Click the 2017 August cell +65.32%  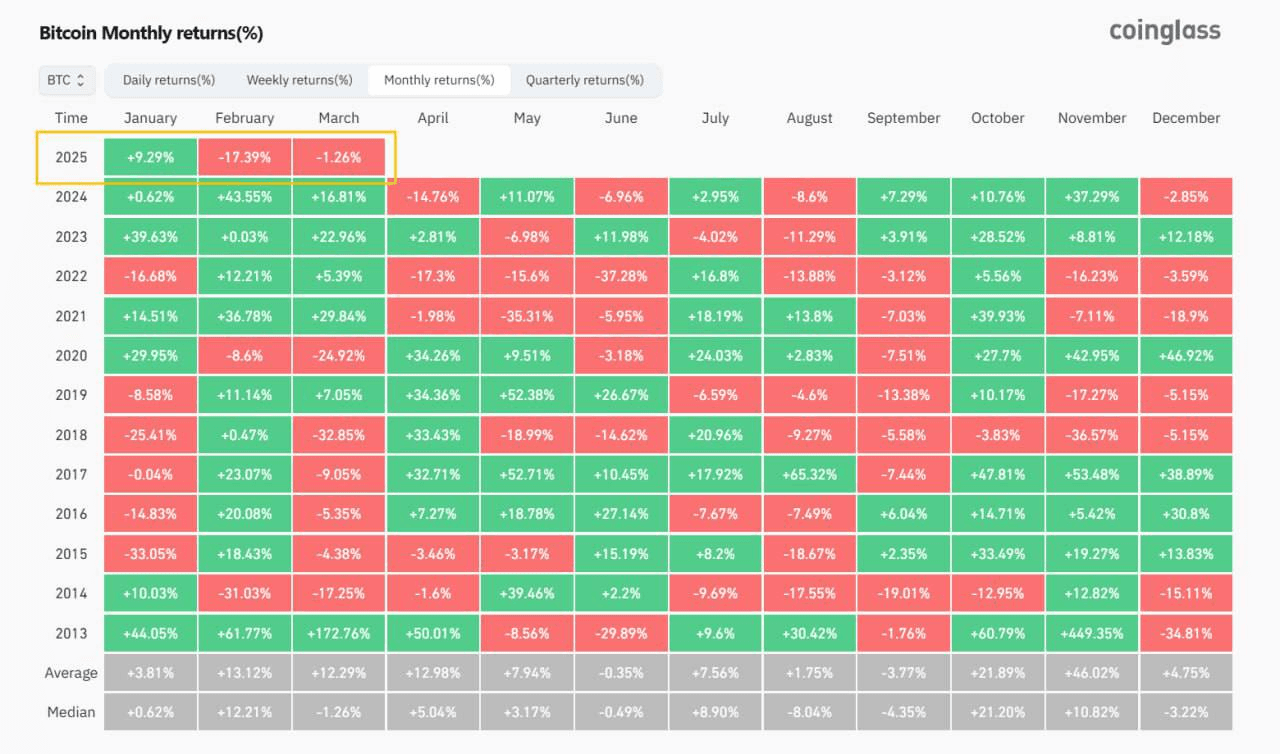point(809,474)
